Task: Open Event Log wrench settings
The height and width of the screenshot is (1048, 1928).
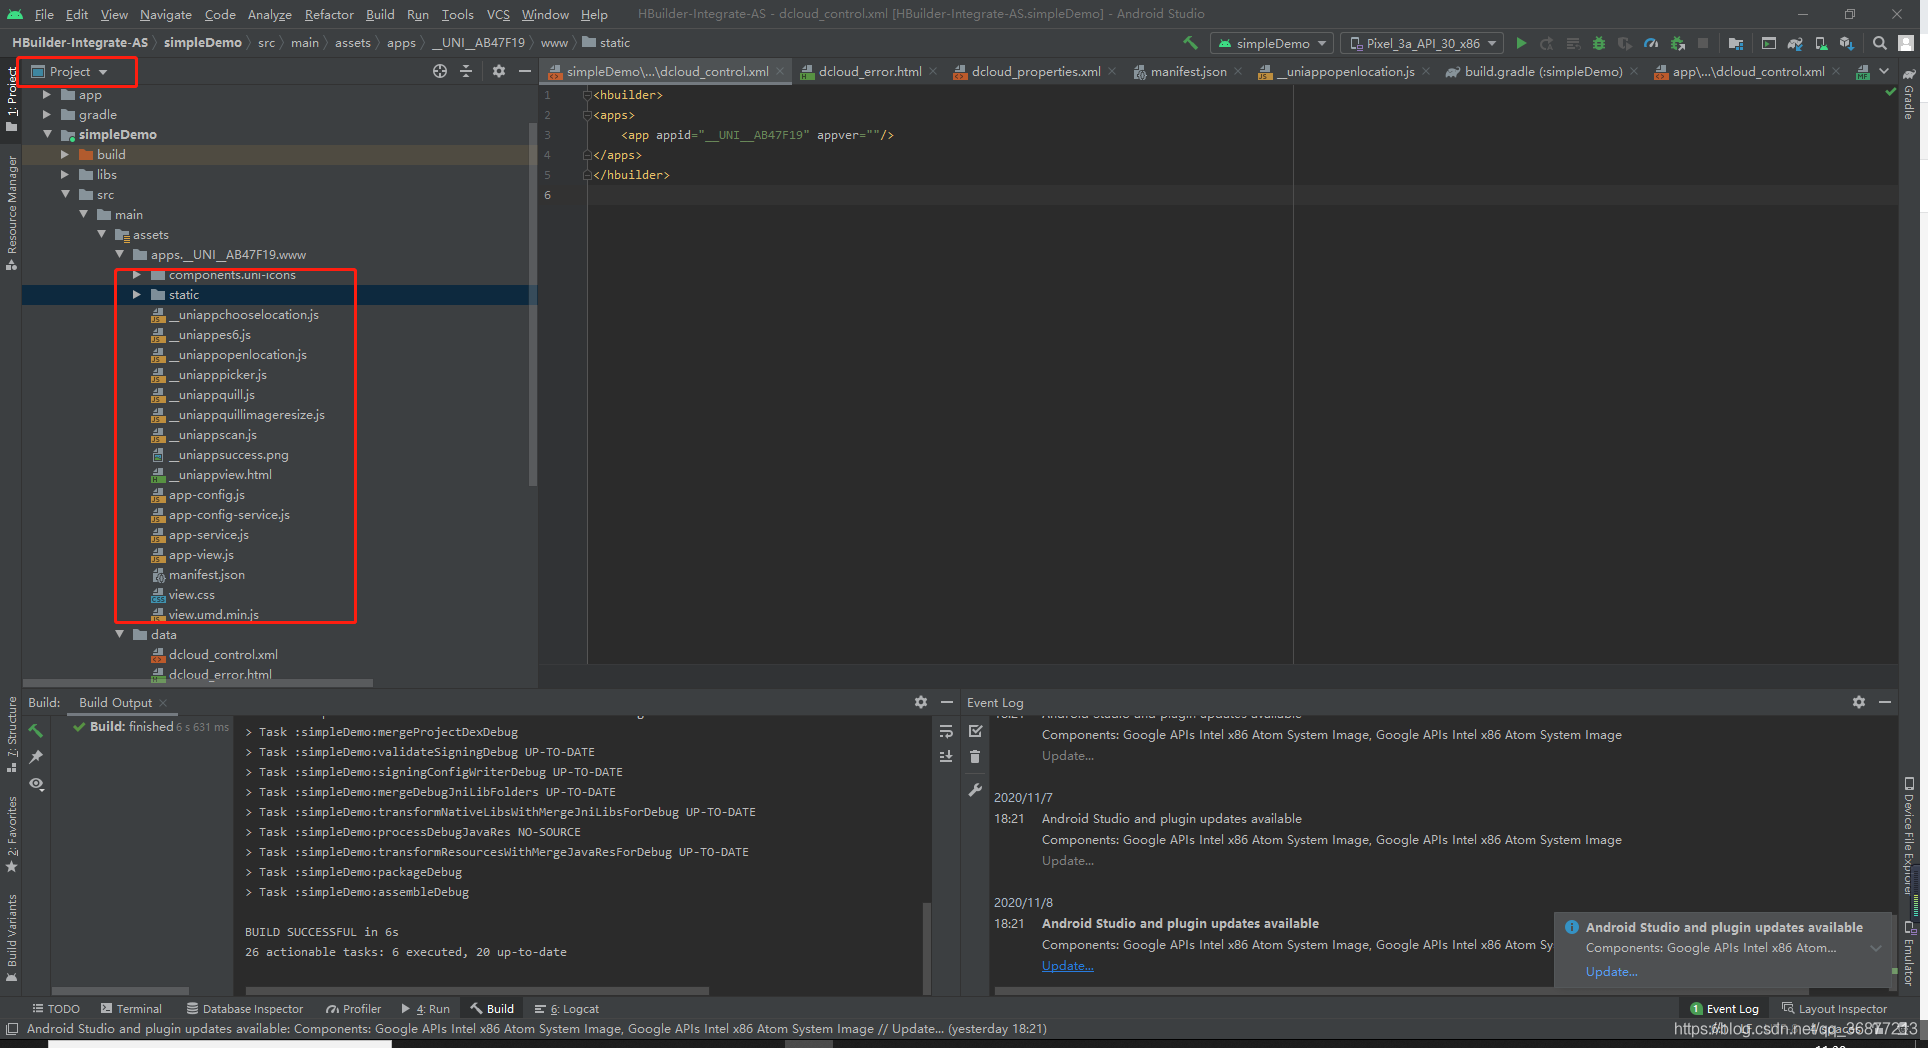Action: tap(975, 790)
